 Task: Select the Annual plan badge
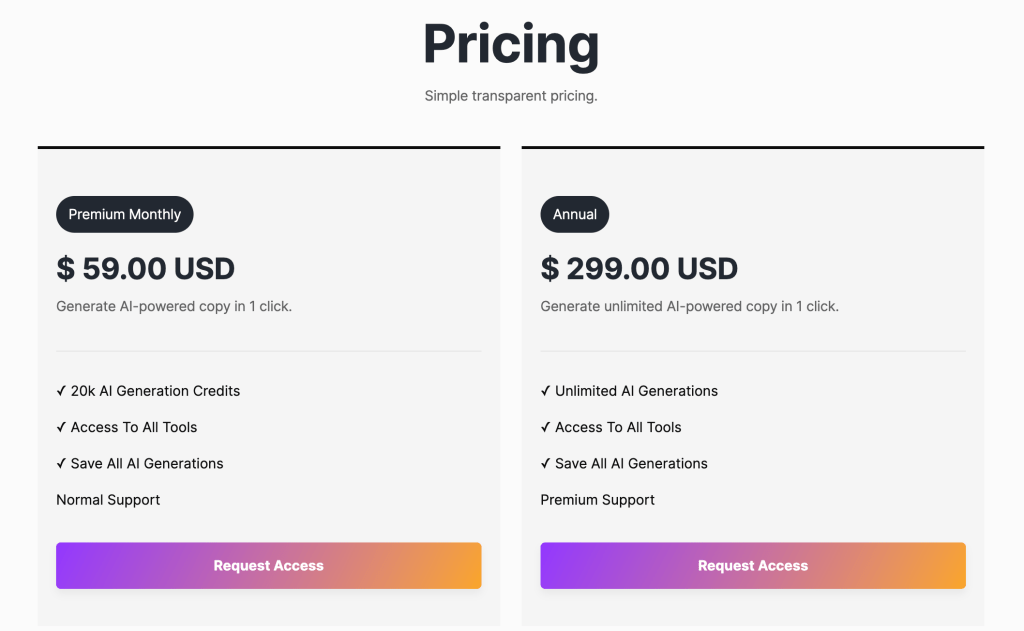tap(574, 214)
